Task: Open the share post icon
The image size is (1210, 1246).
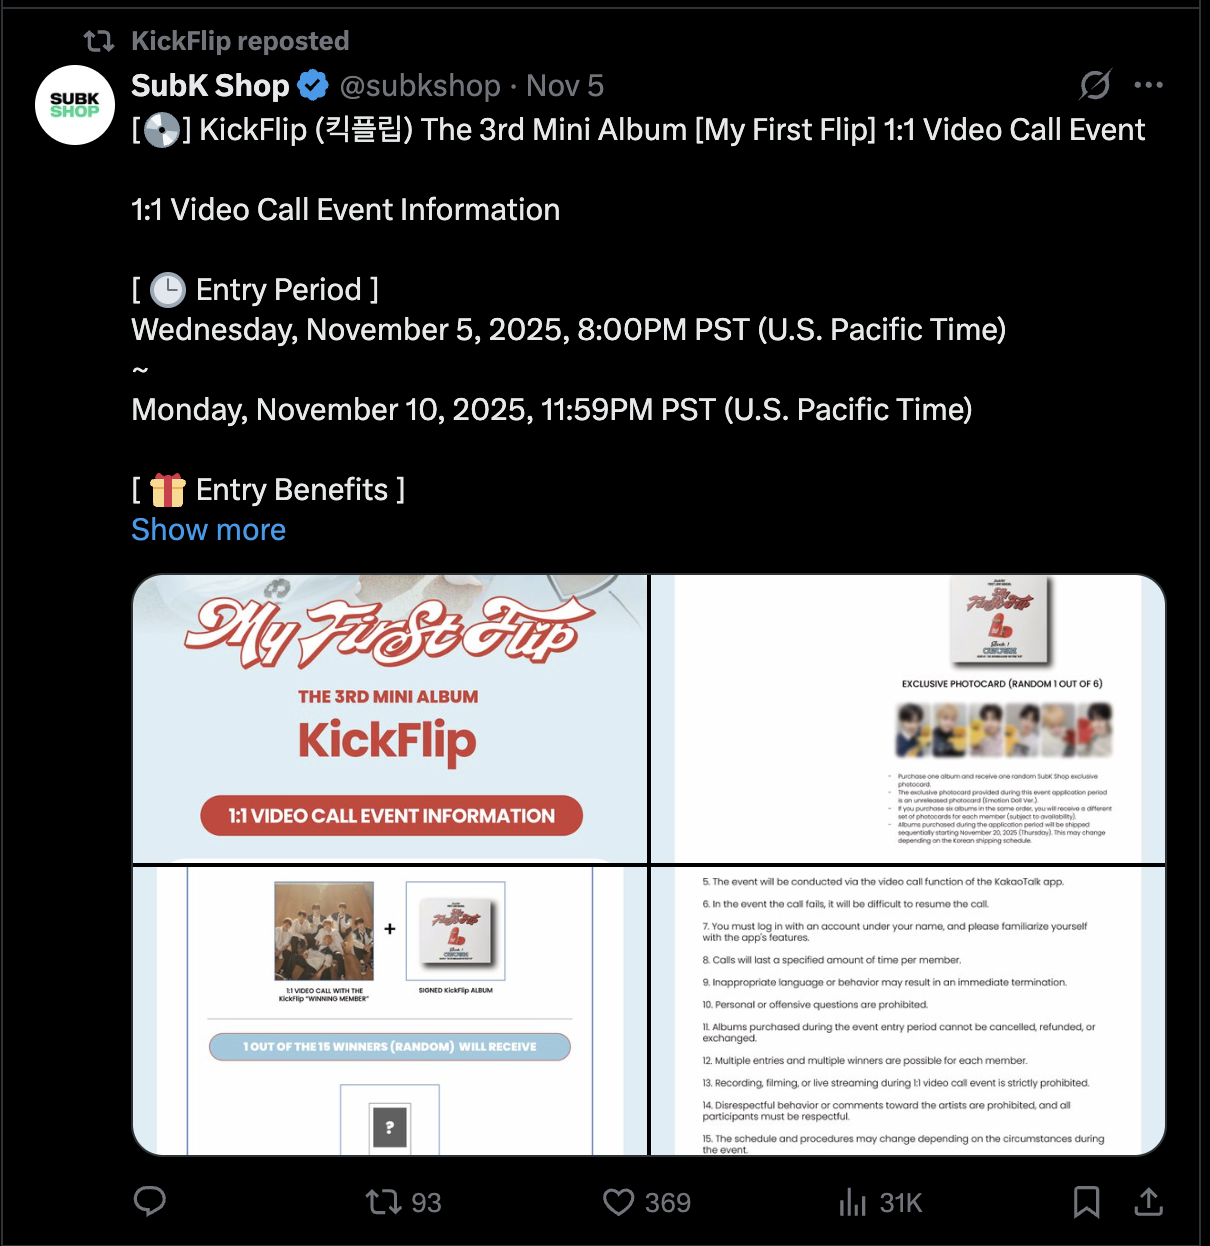Action: click(1149, 1202)
